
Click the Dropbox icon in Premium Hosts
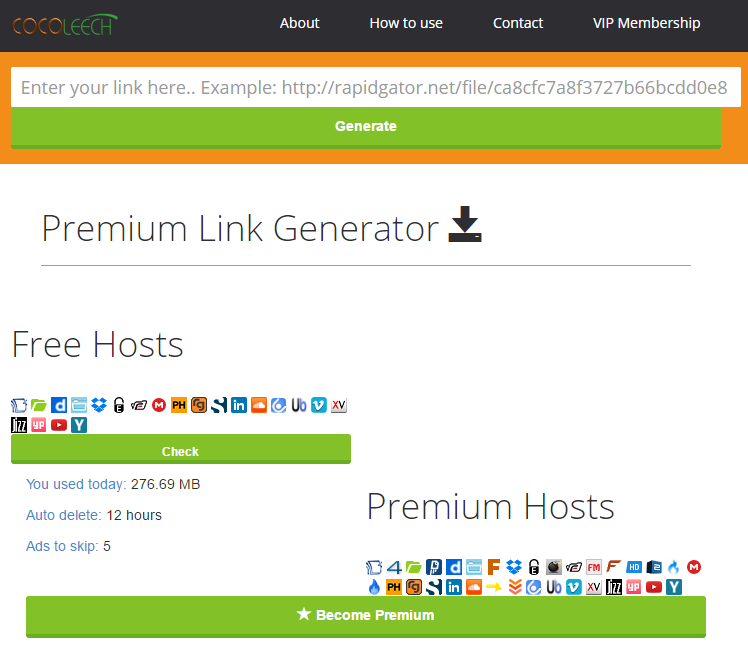514,567
